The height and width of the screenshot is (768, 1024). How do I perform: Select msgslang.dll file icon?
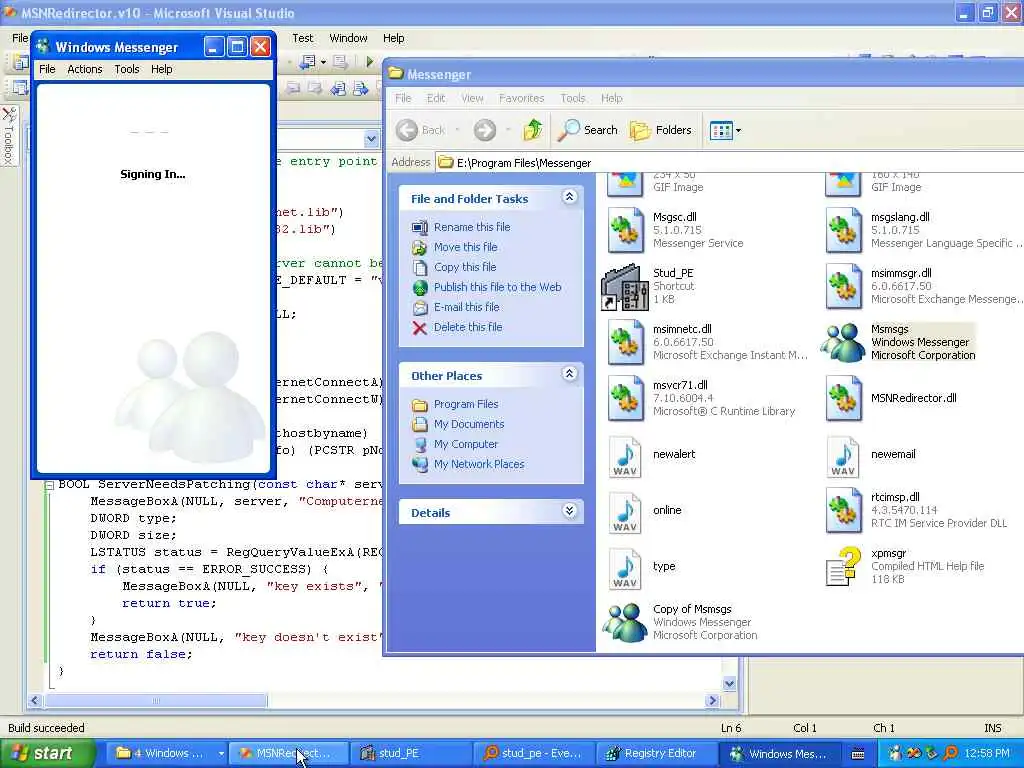pyautogui.click(x=843, y=230)
